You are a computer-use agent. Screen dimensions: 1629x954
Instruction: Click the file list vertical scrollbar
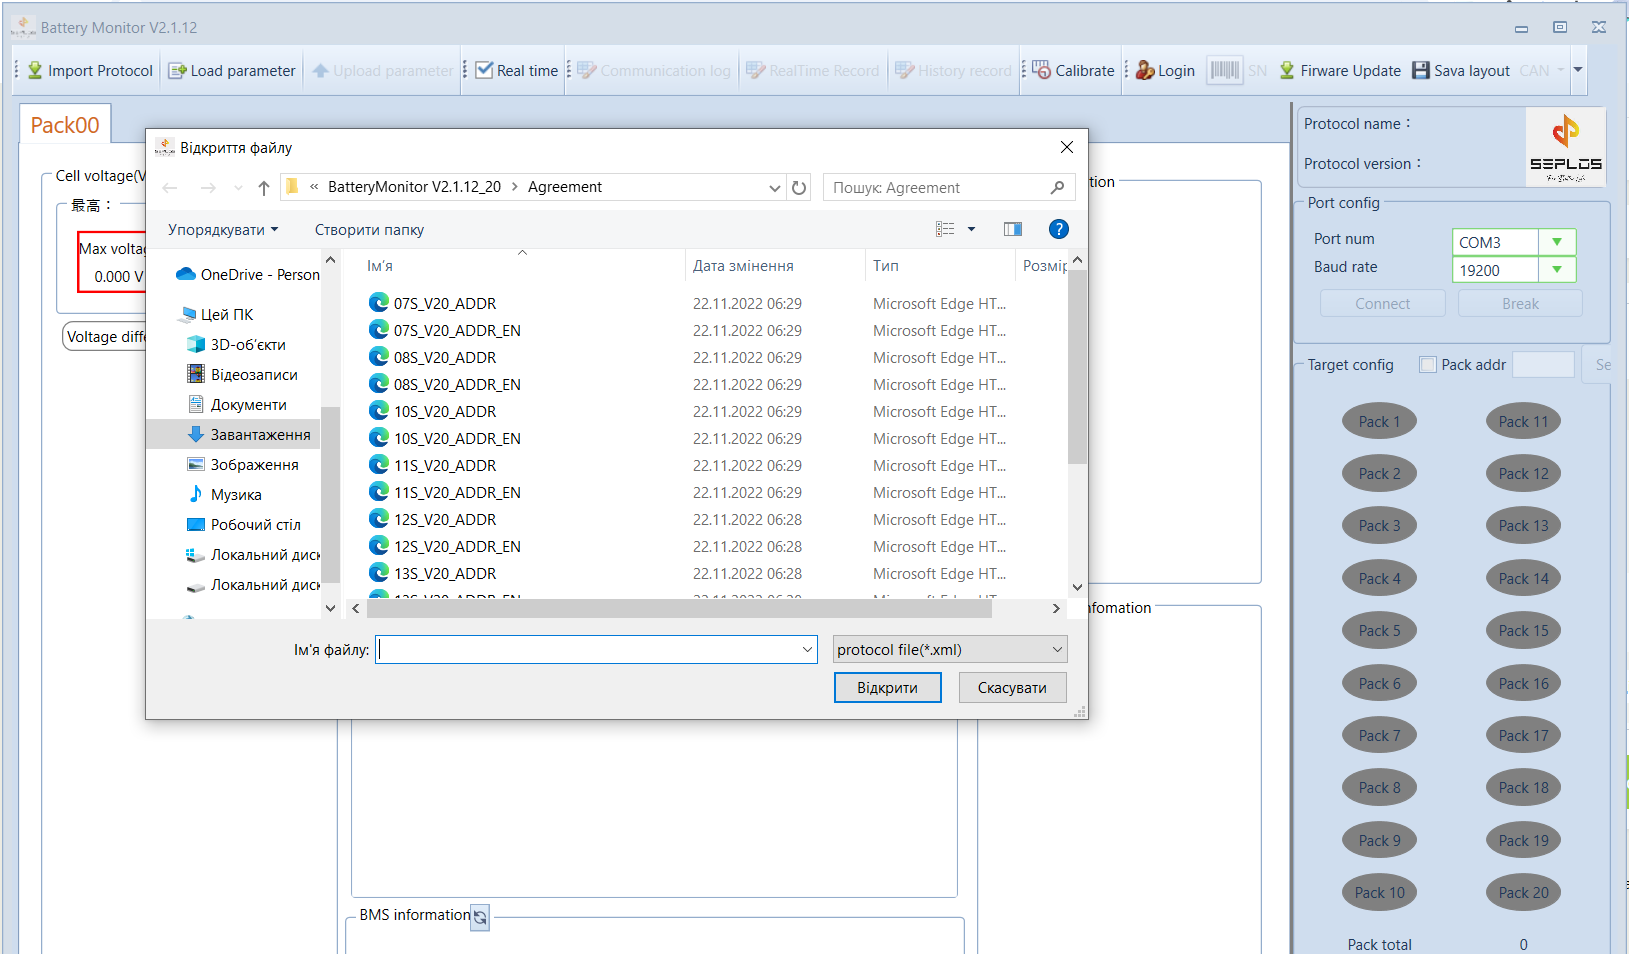(x=1077, y=367)
